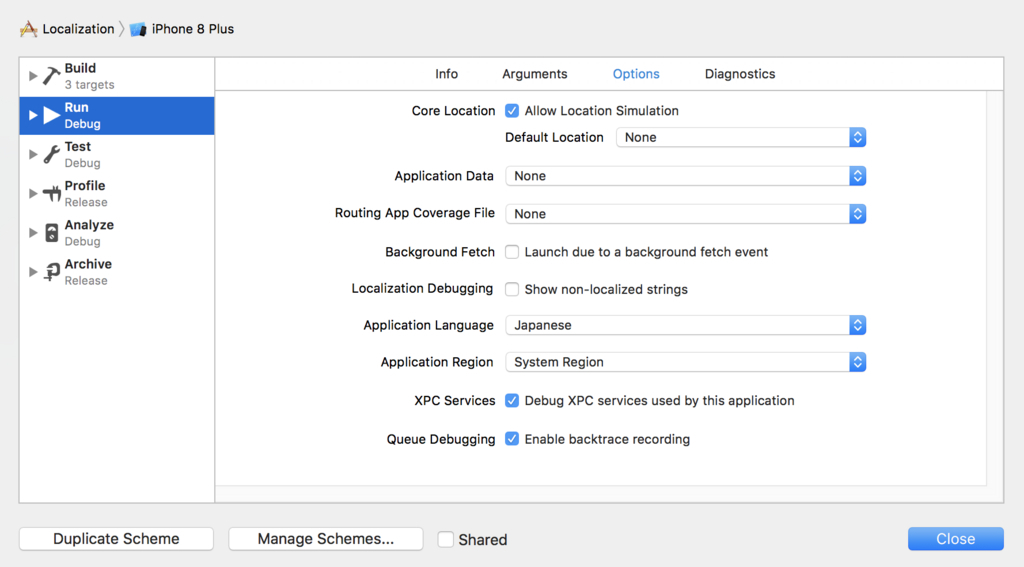1024x567 pixels.
Task: Select the Options tab
Action: (x=636, y=74)
